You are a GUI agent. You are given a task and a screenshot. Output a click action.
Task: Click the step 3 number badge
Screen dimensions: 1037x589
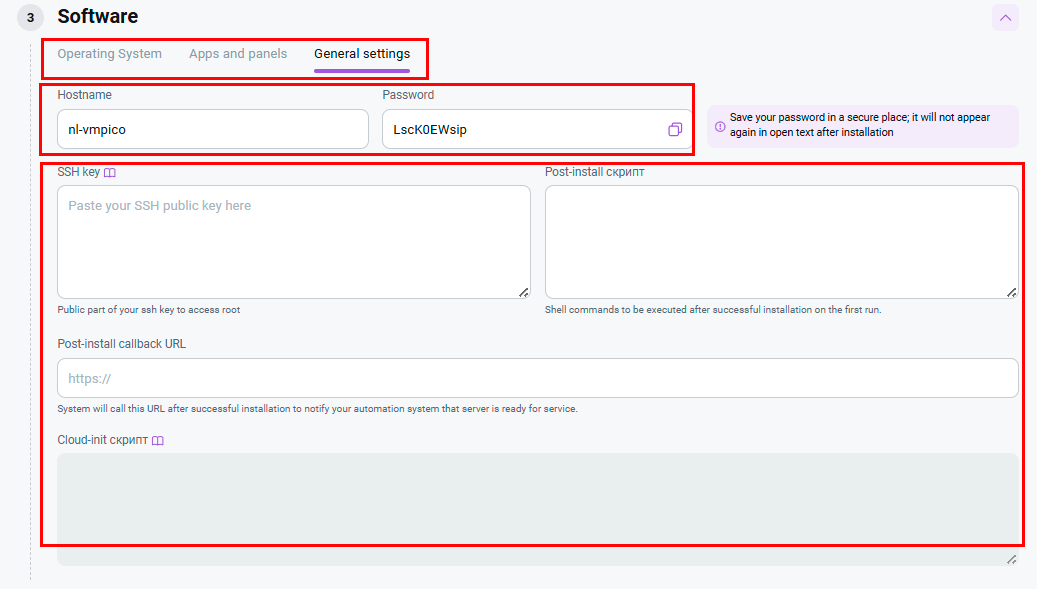click(x=30, y=17)
